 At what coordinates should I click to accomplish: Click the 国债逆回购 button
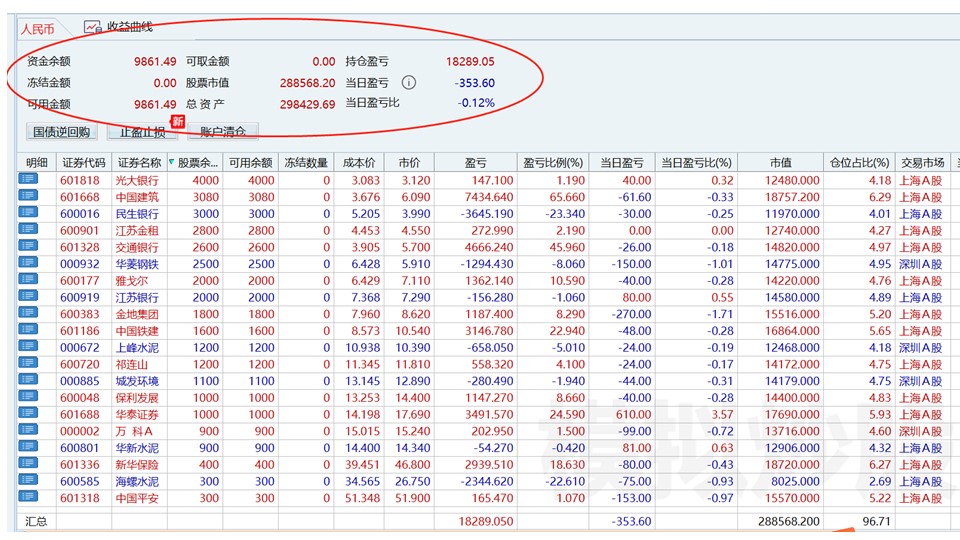pyautogui.click(x=61, y=132)
